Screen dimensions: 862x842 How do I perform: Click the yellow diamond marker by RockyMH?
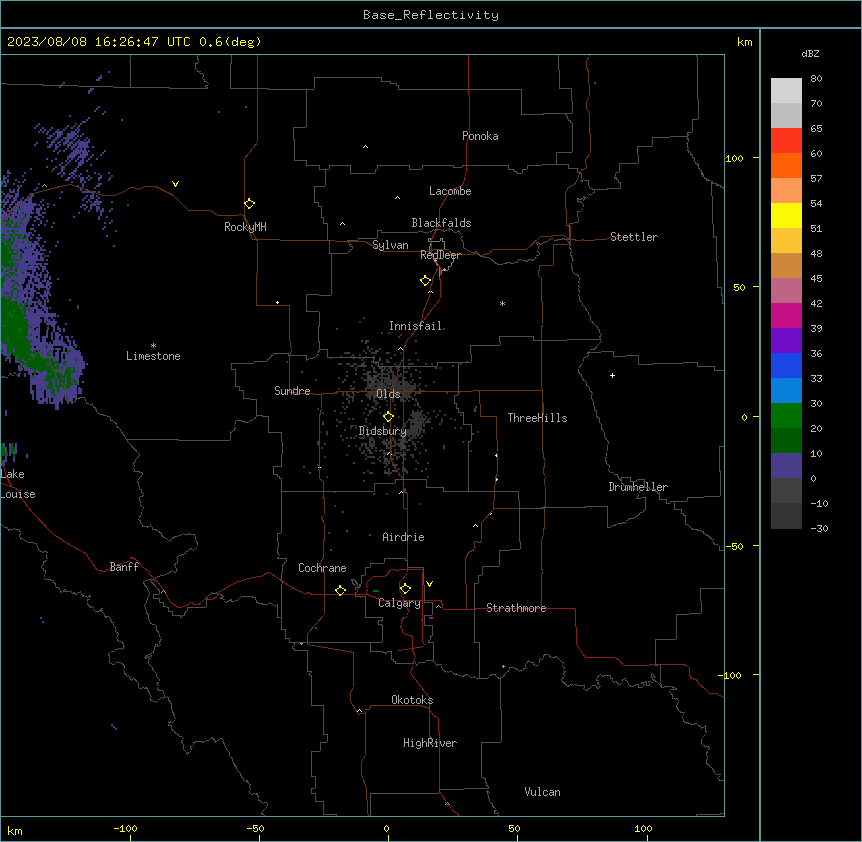coord(249,204)
